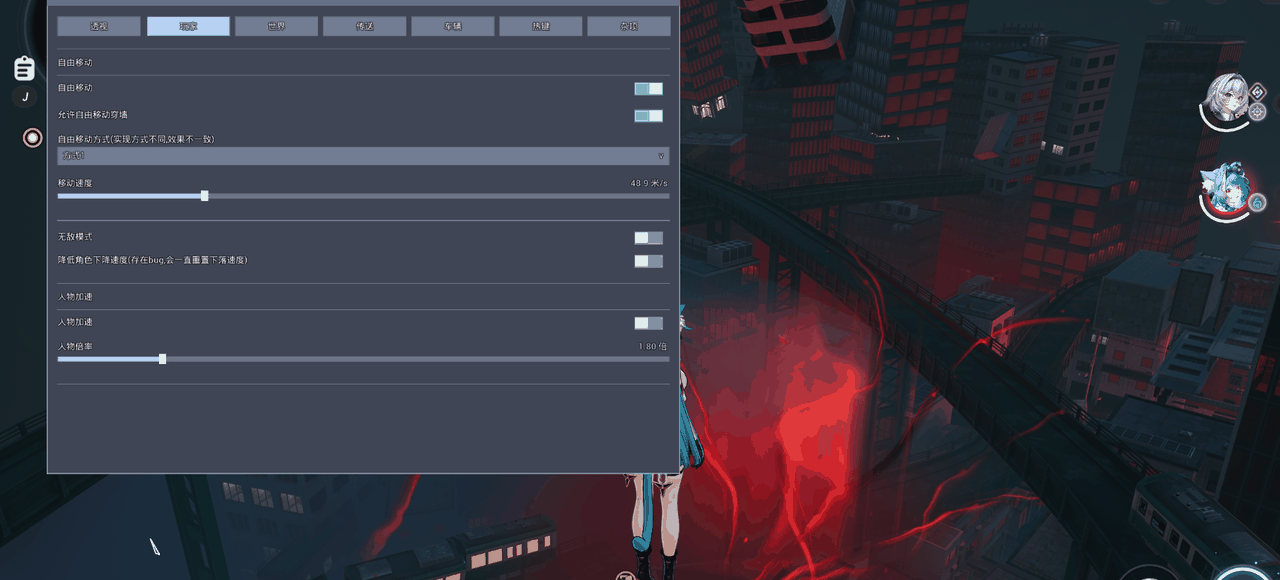This screenshot has height=580, width=1280.
Task: Click the 人物加速 section header
Action: [x=75, y=297]
